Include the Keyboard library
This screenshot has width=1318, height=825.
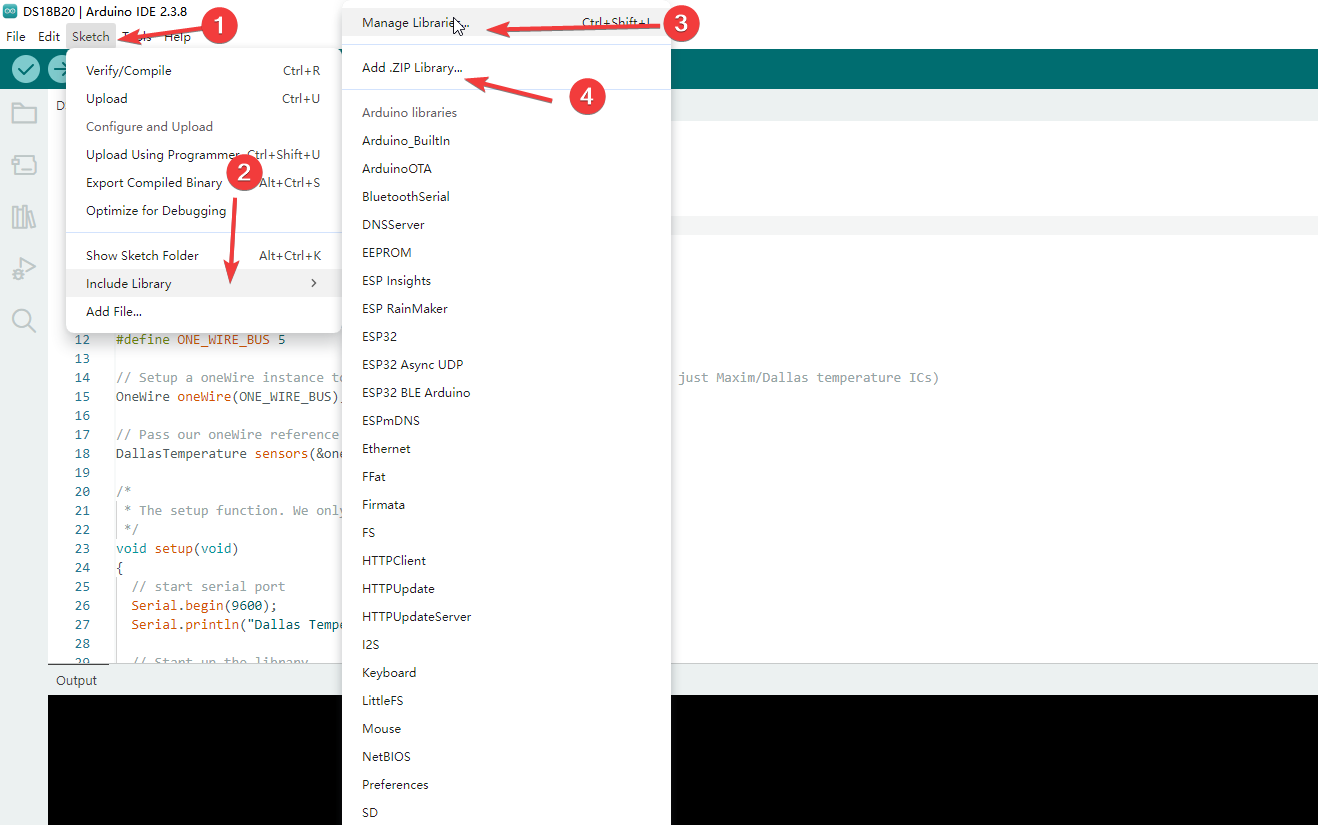[506, 673]
